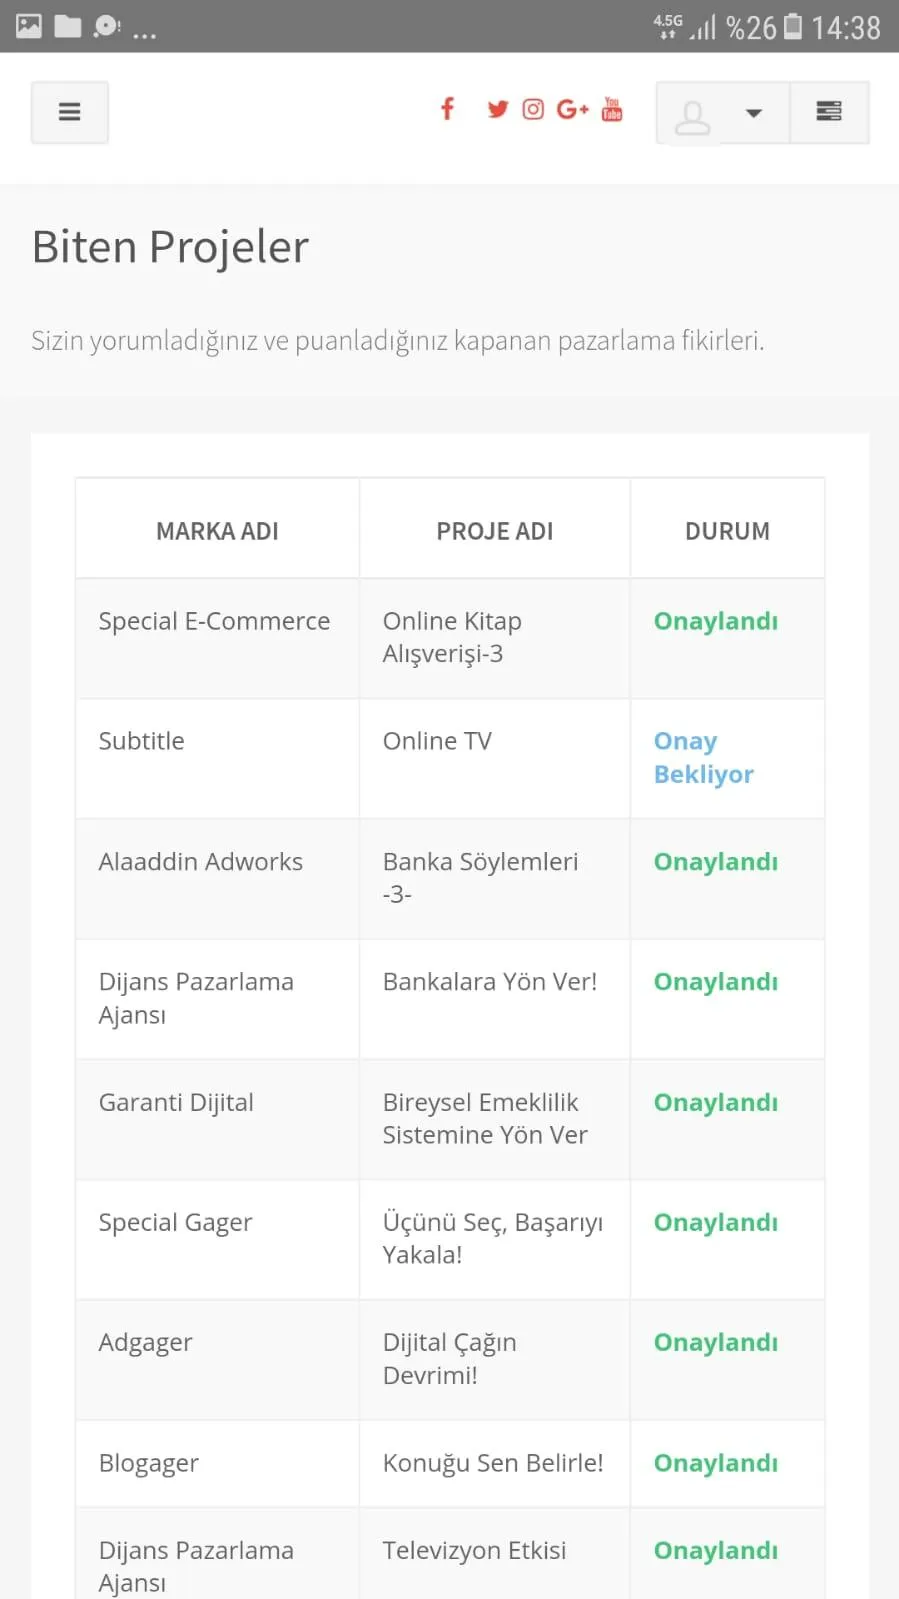Click the DURUM column header

point(727,531)
